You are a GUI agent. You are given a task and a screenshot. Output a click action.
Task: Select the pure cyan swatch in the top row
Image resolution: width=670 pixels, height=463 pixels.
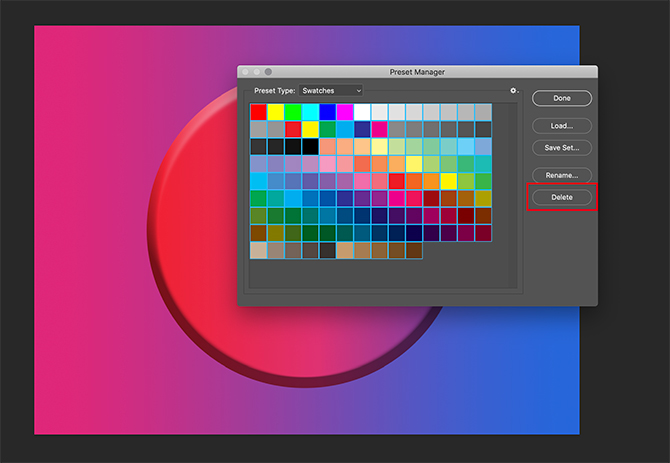[311, 112]
